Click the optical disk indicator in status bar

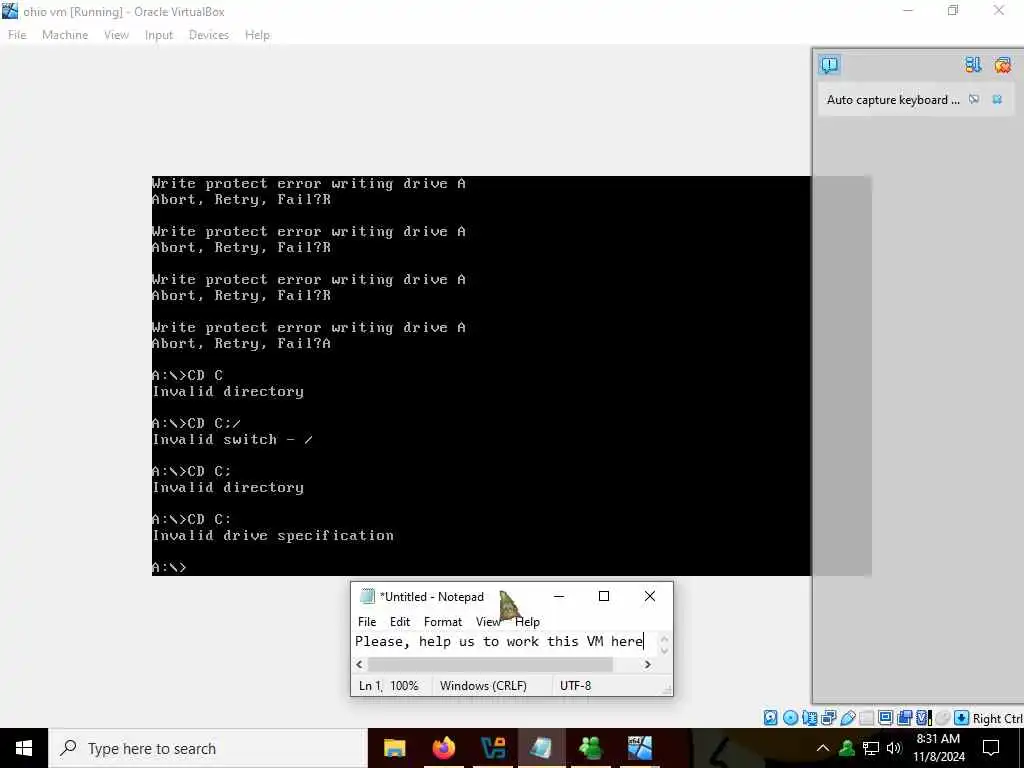(790, 718)
